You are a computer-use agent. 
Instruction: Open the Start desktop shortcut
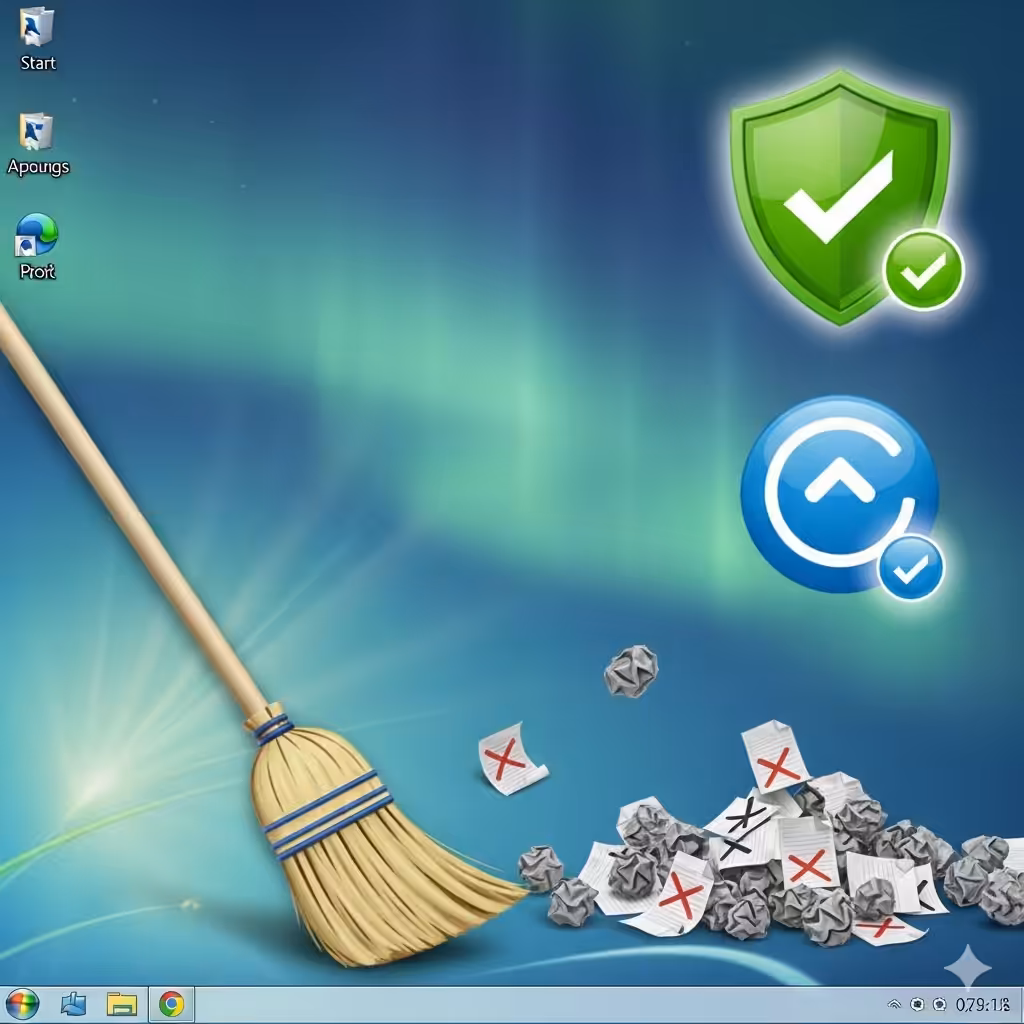[x=37, y=38]
